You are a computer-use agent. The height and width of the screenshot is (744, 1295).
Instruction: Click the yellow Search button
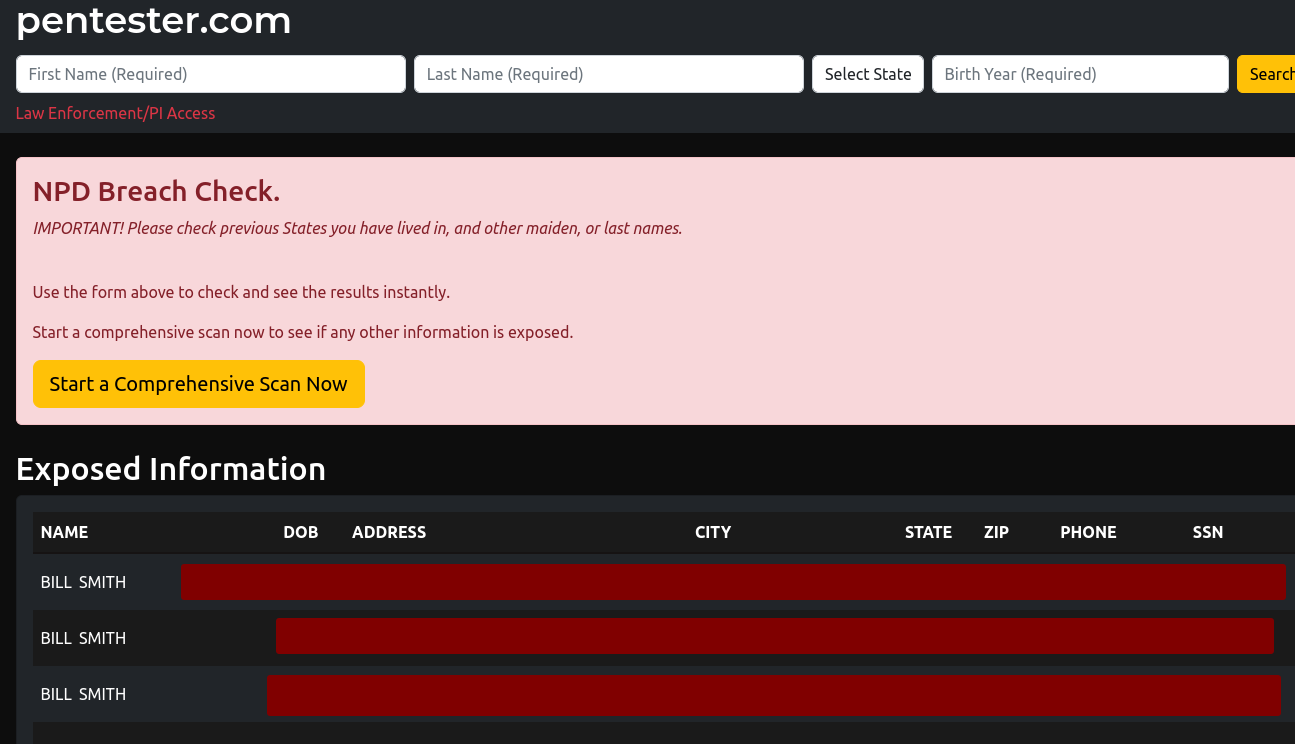point(1267,74)
